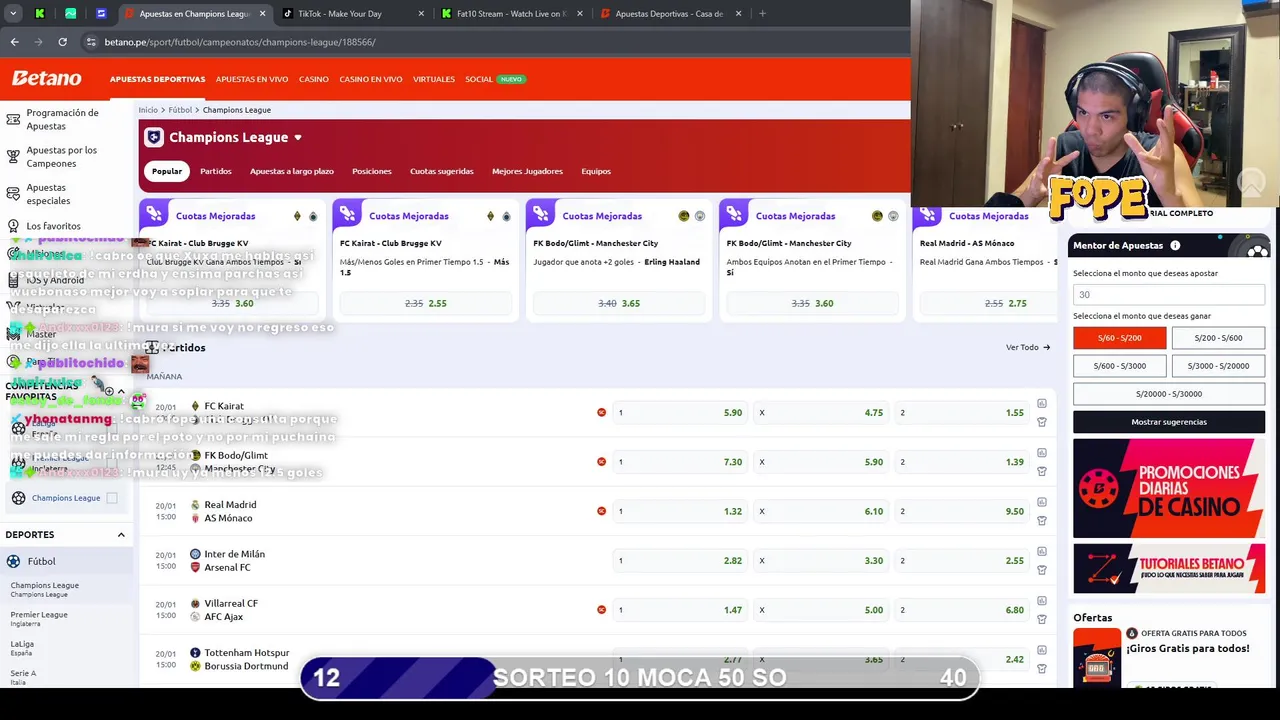Open stats icon for Inter de Milán match

1041,551
